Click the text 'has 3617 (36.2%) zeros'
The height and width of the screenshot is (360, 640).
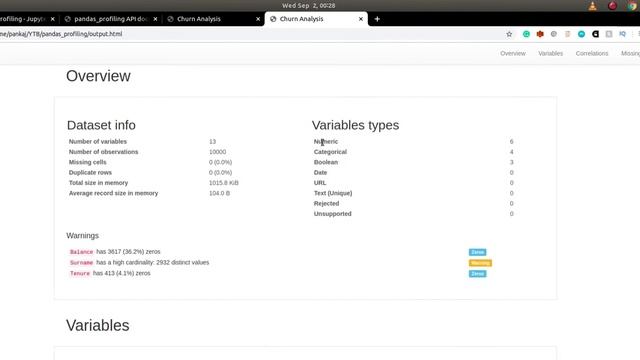click(128, 252)
